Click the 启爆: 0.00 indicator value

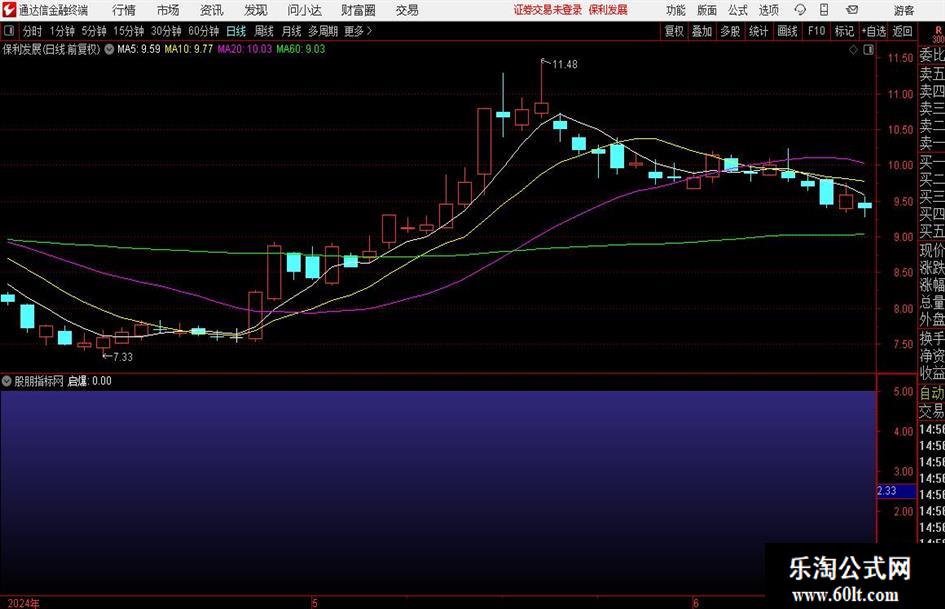(90, 381)
